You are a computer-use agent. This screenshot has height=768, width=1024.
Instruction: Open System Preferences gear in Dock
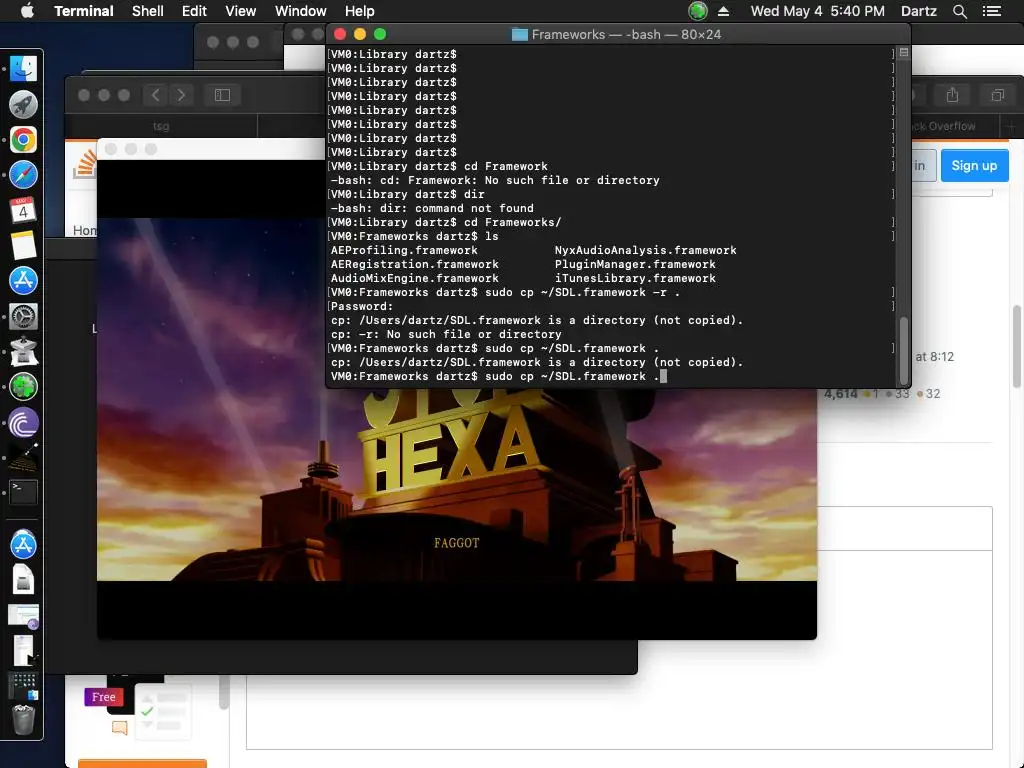23,316
